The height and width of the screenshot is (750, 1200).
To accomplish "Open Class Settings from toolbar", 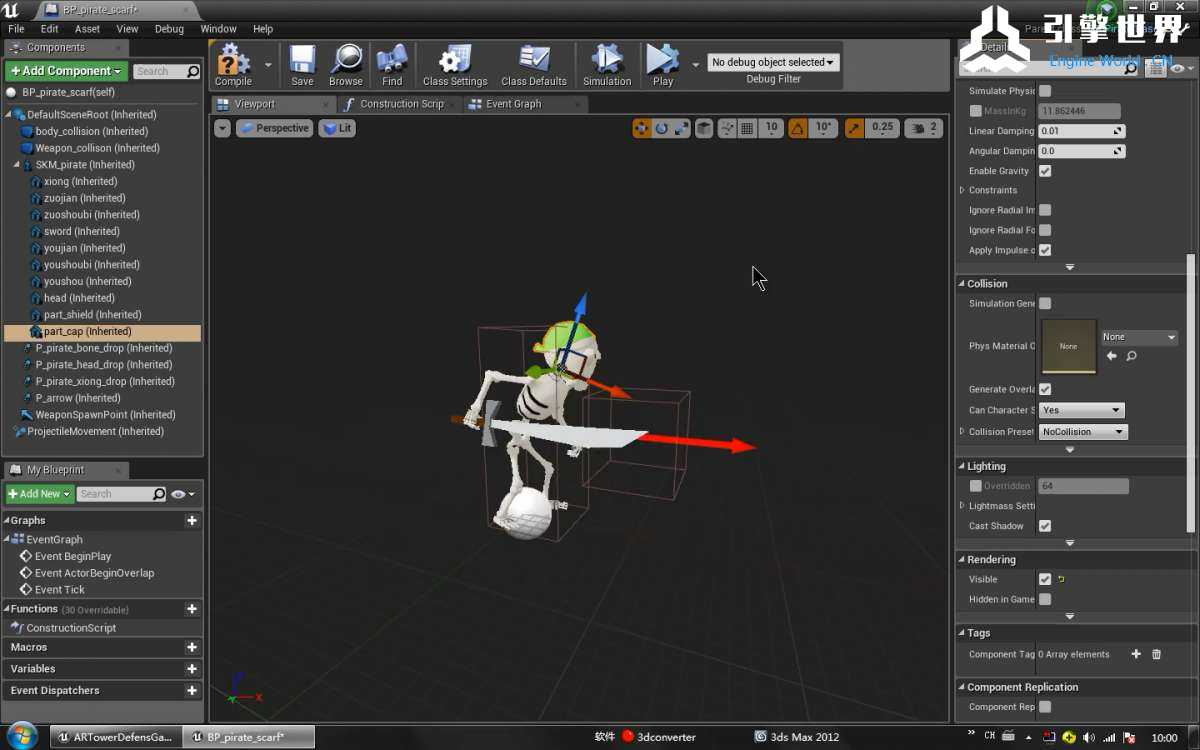I will coord(455,63).
